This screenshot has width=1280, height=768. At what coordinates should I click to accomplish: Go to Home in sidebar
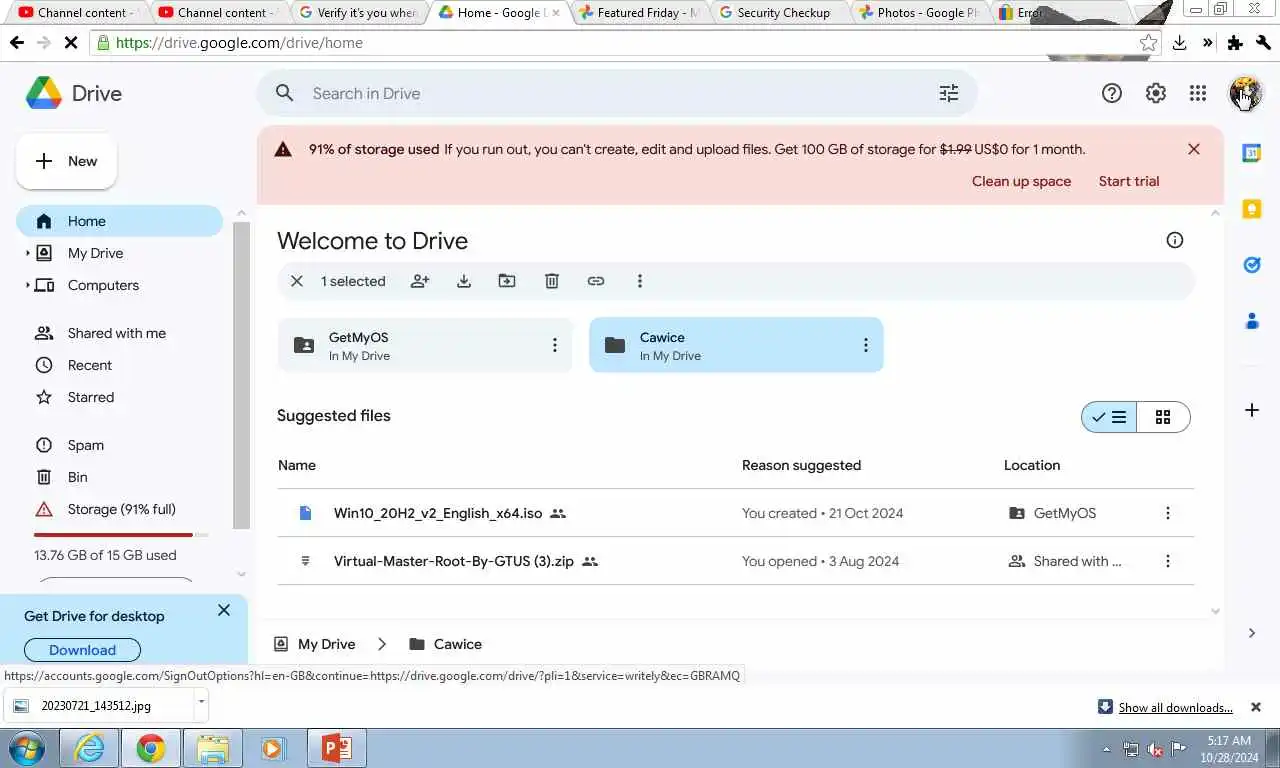pos(119,221)
